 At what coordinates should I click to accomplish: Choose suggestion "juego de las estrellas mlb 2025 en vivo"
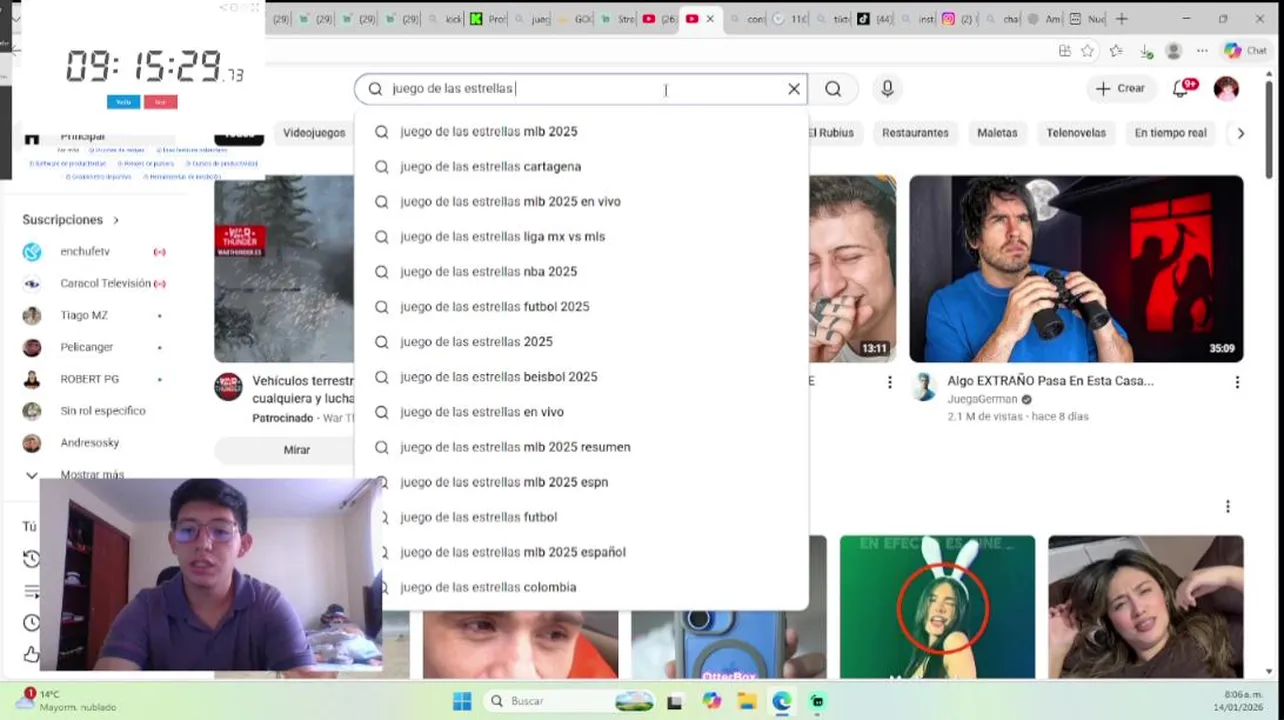580,202
